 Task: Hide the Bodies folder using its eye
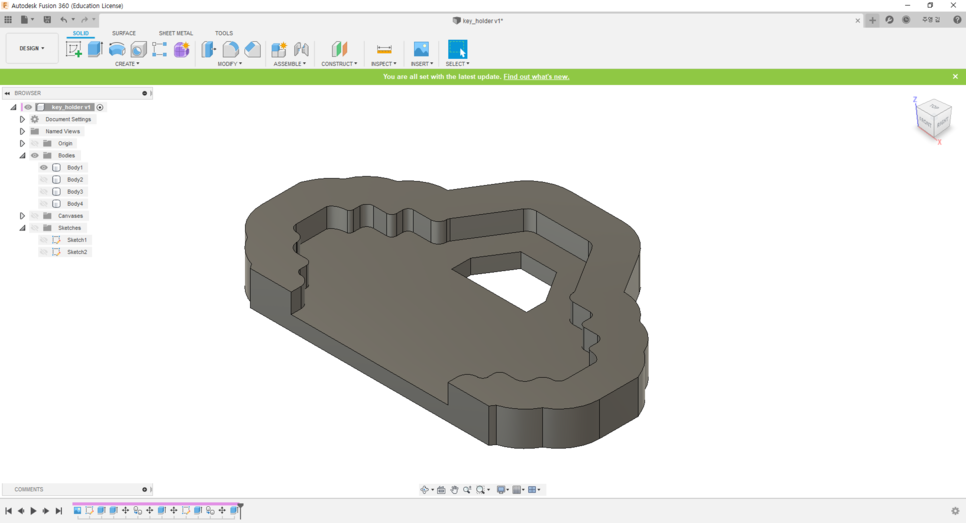click(x=35, y=155)
